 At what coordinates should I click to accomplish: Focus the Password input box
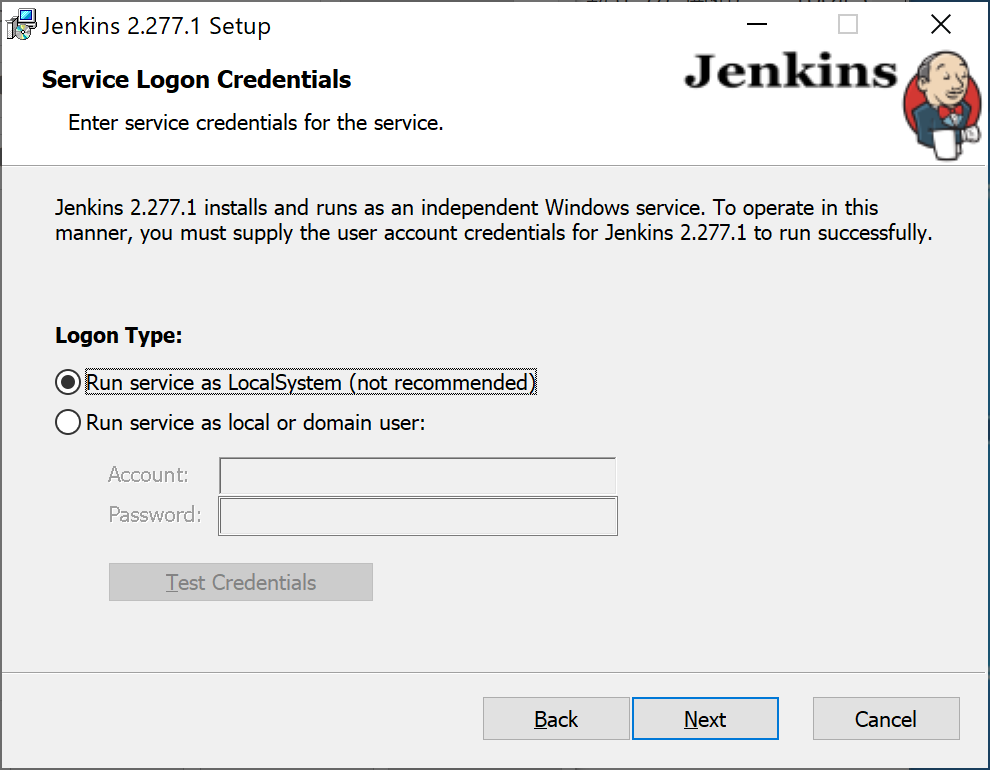tap(417, 516)
